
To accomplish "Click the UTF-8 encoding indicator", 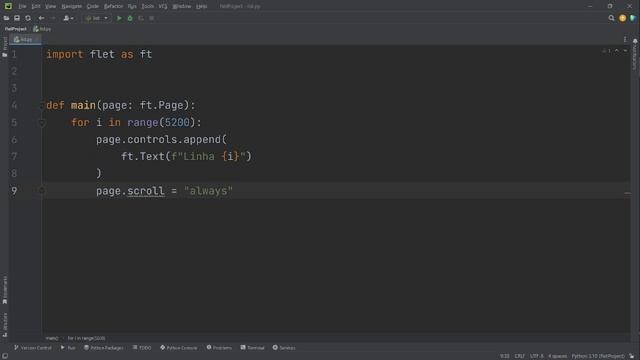I will (536, 356).
